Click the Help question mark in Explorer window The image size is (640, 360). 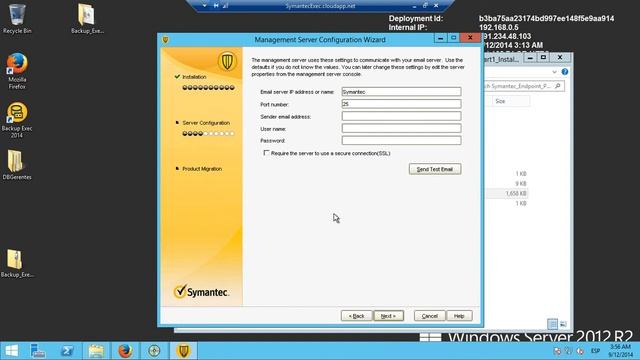click(x=564, y=72)
